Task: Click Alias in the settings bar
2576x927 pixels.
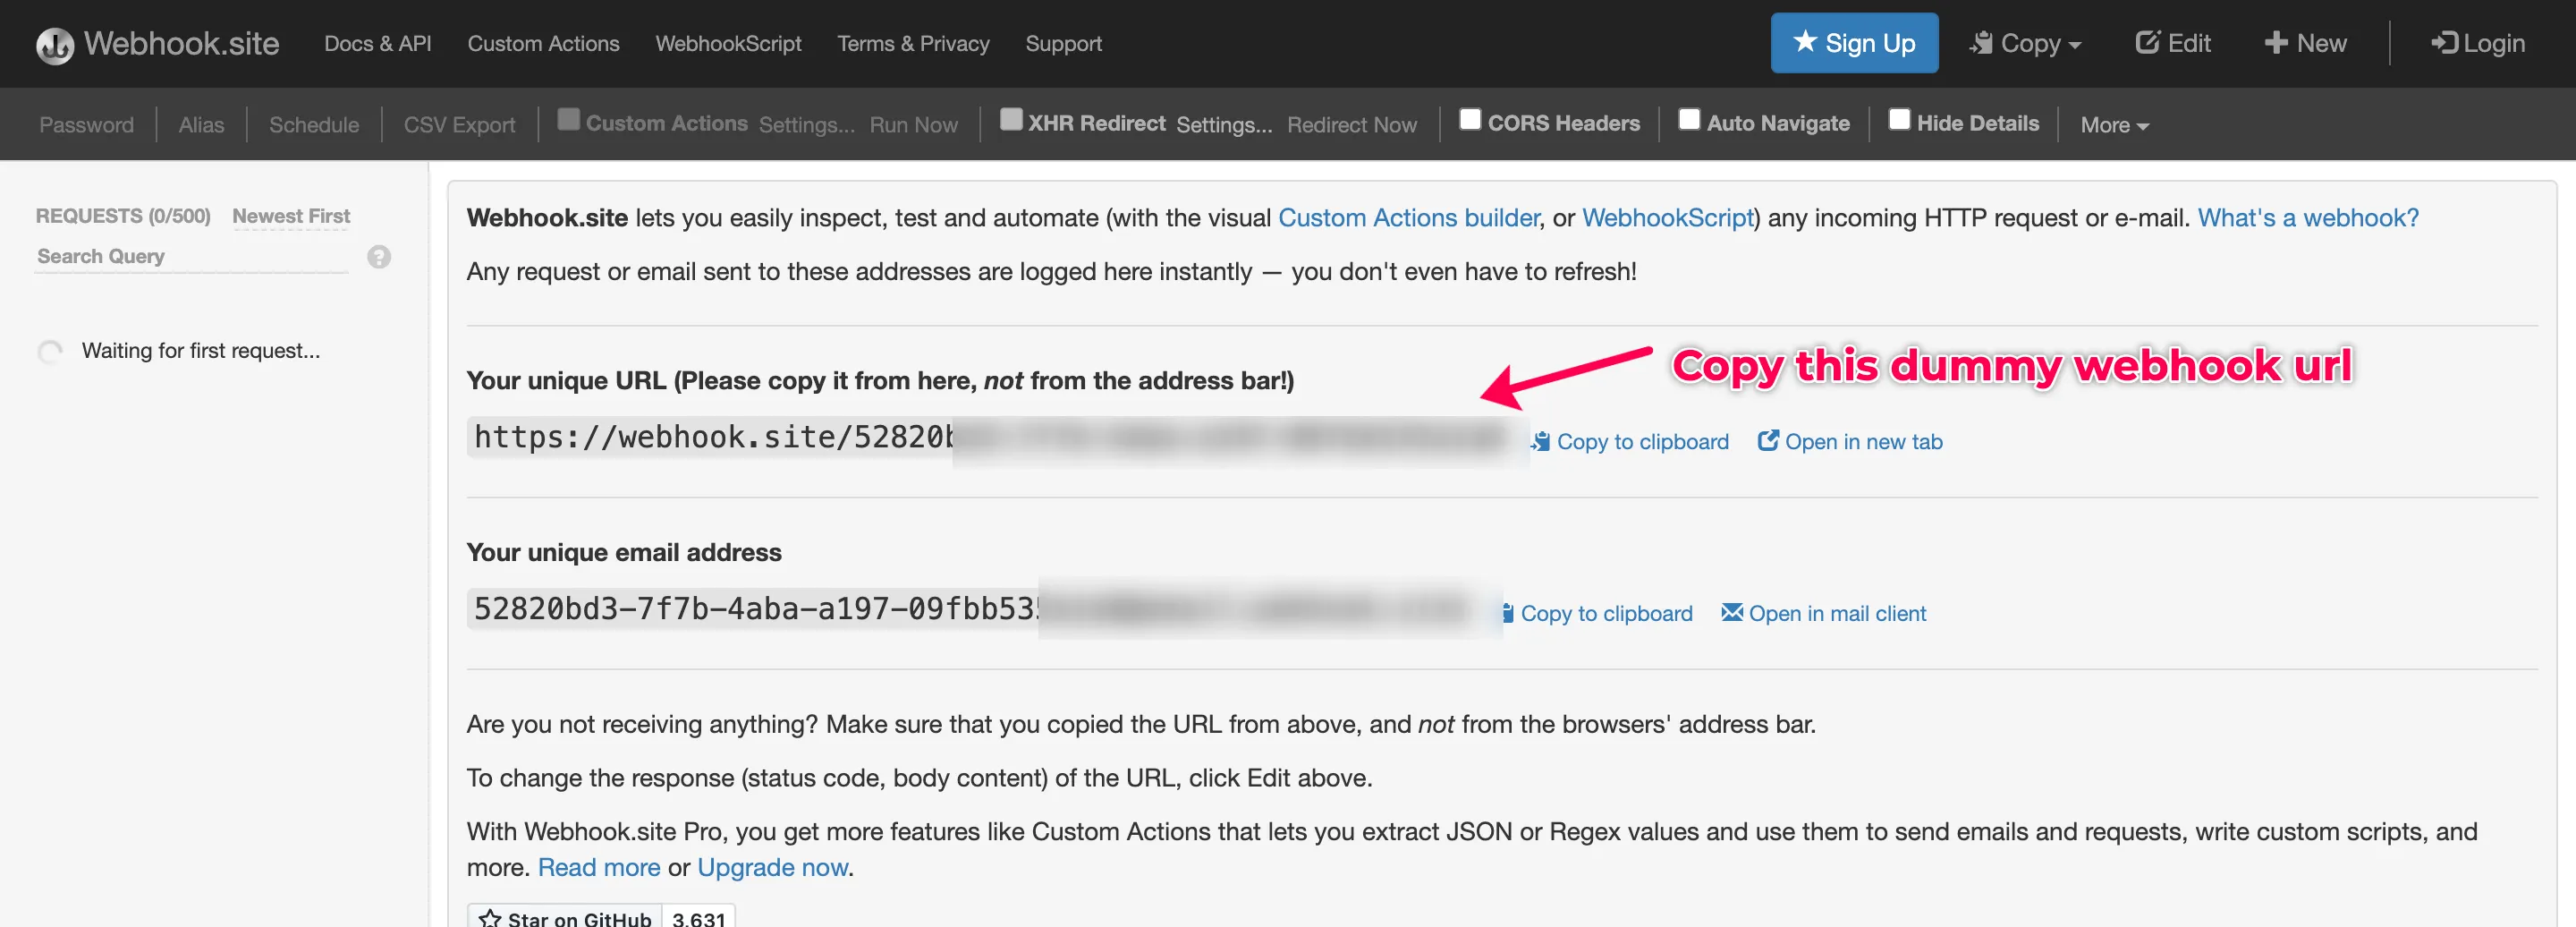Action: 201,124
